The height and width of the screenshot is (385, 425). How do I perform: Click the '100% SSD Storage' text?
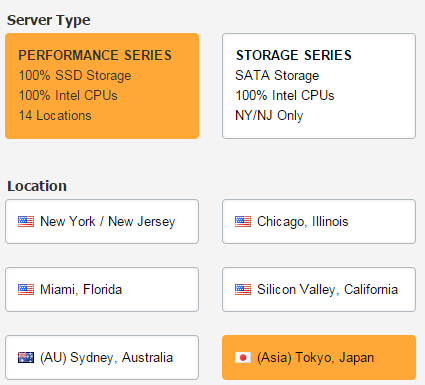pos(75,76)
